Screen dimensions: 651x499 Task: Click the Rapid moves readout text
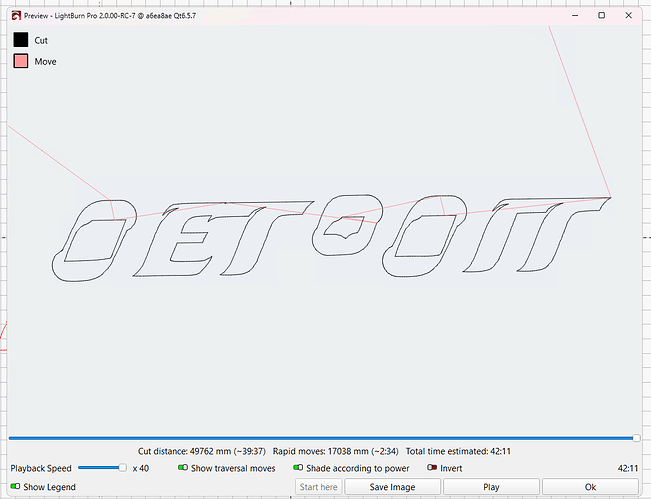click(335, 451)
